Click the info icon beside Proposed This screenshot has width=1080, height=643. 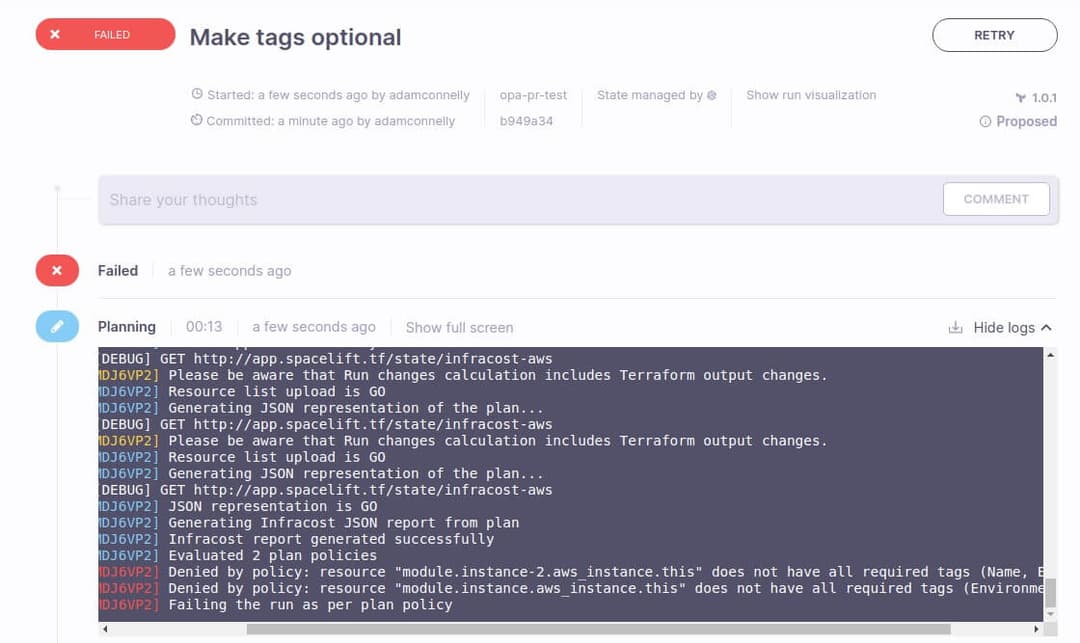pyautogui.click(x=987, y=121)
